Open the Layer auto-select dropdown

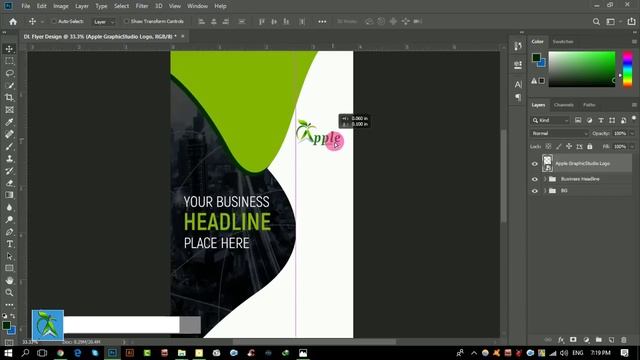coord(104,22)
